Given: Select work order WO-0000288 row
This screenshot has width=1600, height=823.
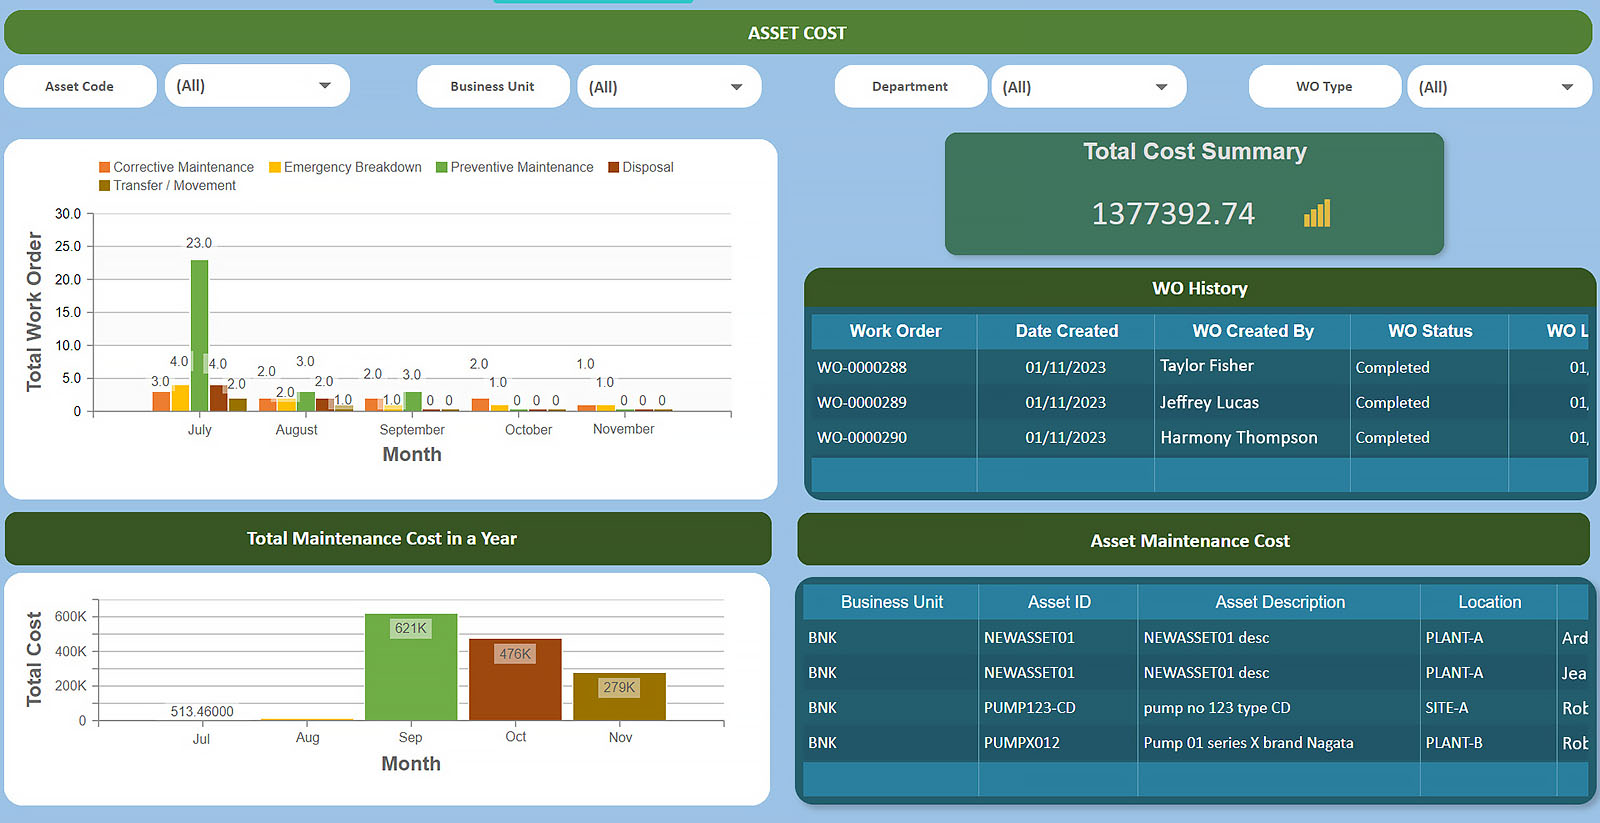Looking at the screenshot, I should [x=862, y=368].
